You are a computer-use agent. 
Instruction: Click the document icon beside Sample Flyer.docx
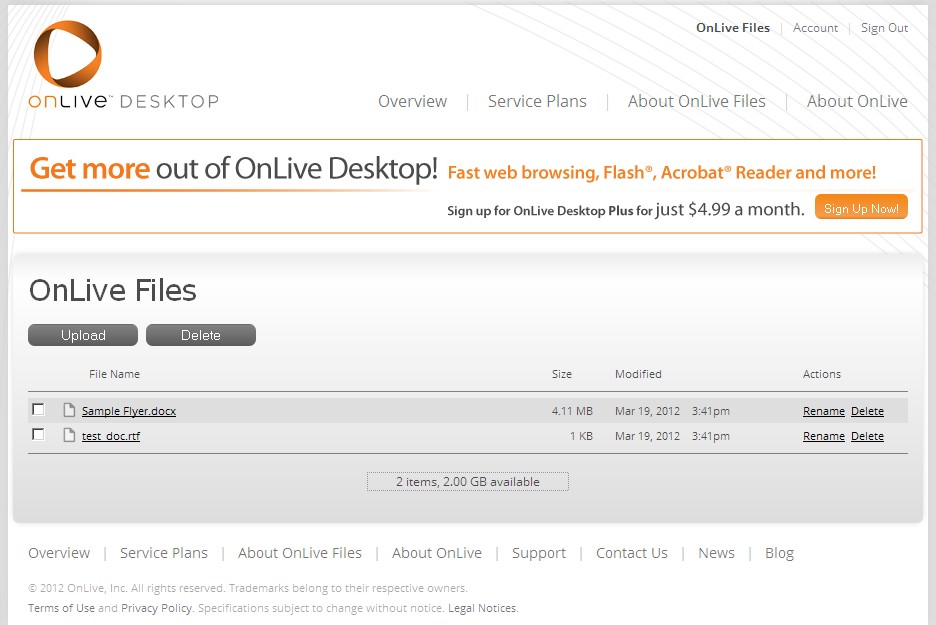point(69,410)
